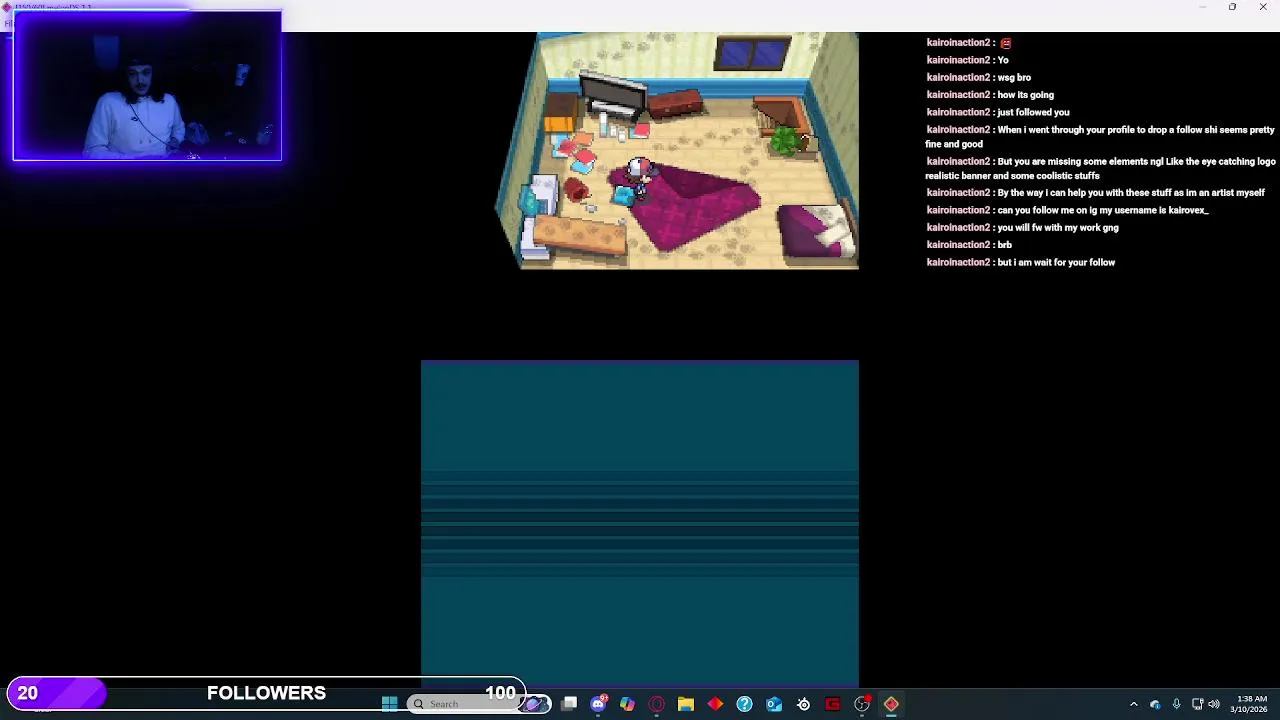The width and height of the screenshot is (1280, 720).
Task: Click the taskbar Search box
Action: (x=478, y=704)
